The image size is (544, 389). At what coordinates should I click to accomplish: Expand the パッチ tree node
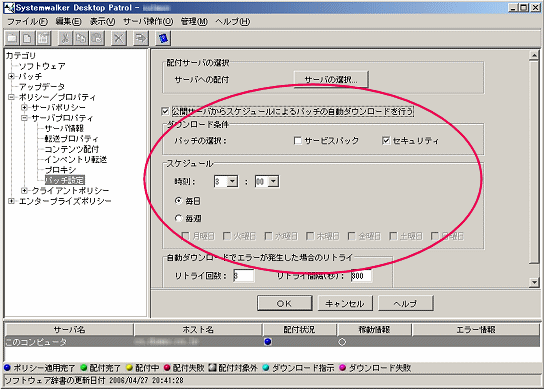coord(11,76)
